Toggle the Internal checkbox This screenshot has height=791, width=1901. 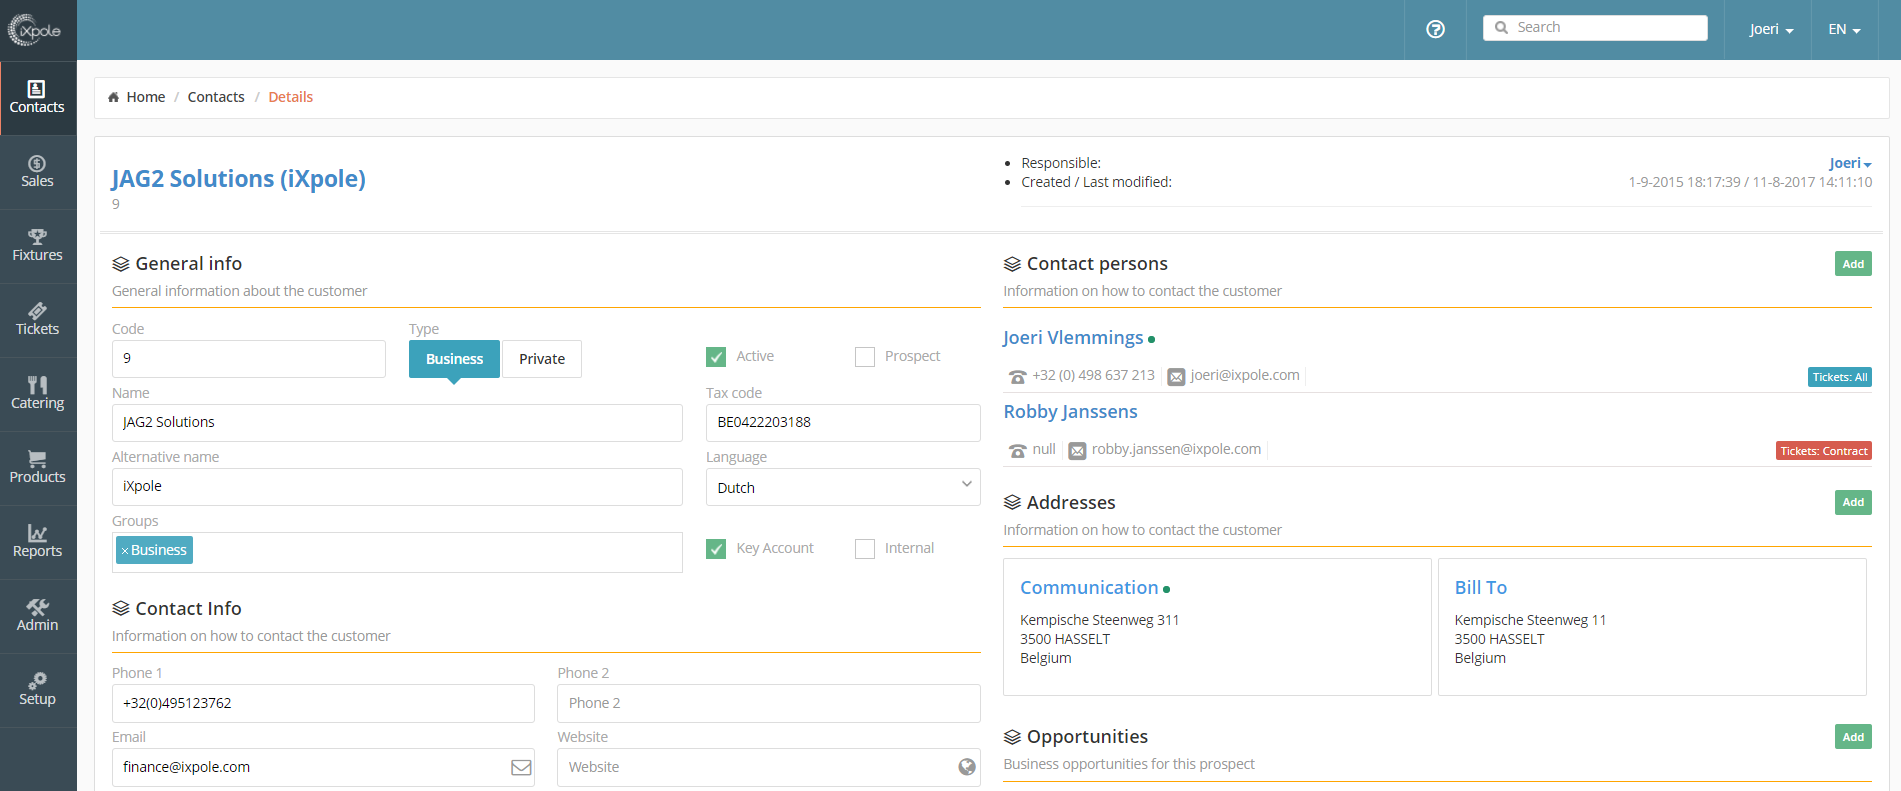(x=865, y=549)
